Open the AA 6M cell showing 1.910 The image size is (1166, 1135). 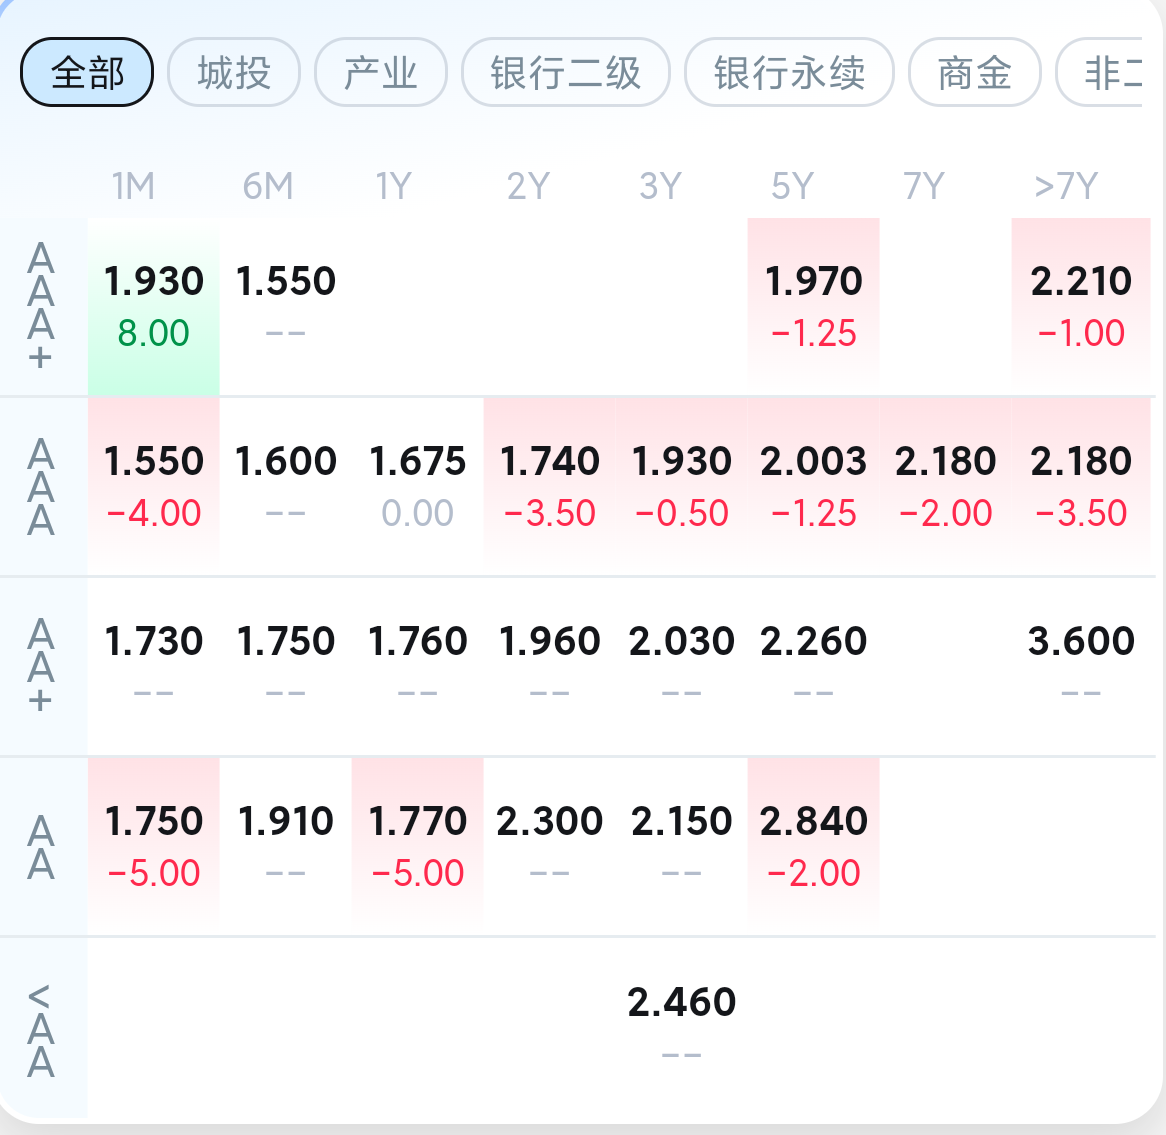[286, 846]
